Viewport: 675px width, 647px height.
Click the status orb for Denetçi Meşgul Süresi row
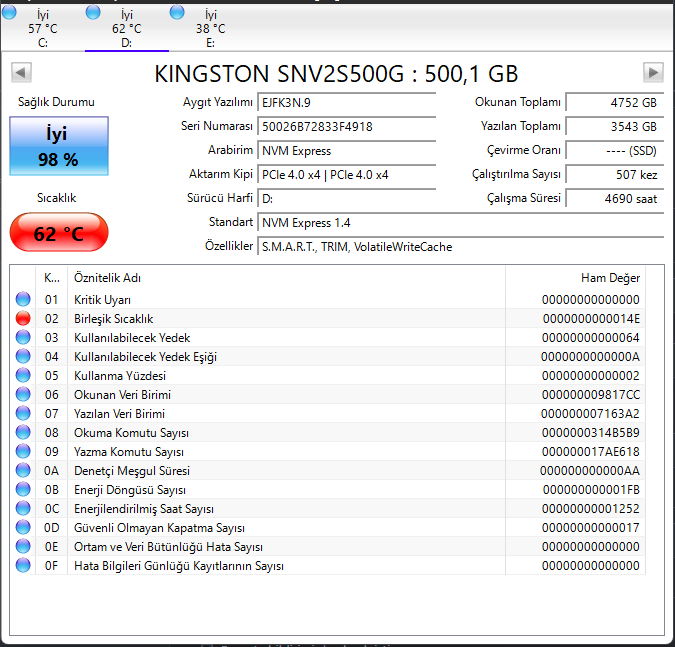click(23, 470)
